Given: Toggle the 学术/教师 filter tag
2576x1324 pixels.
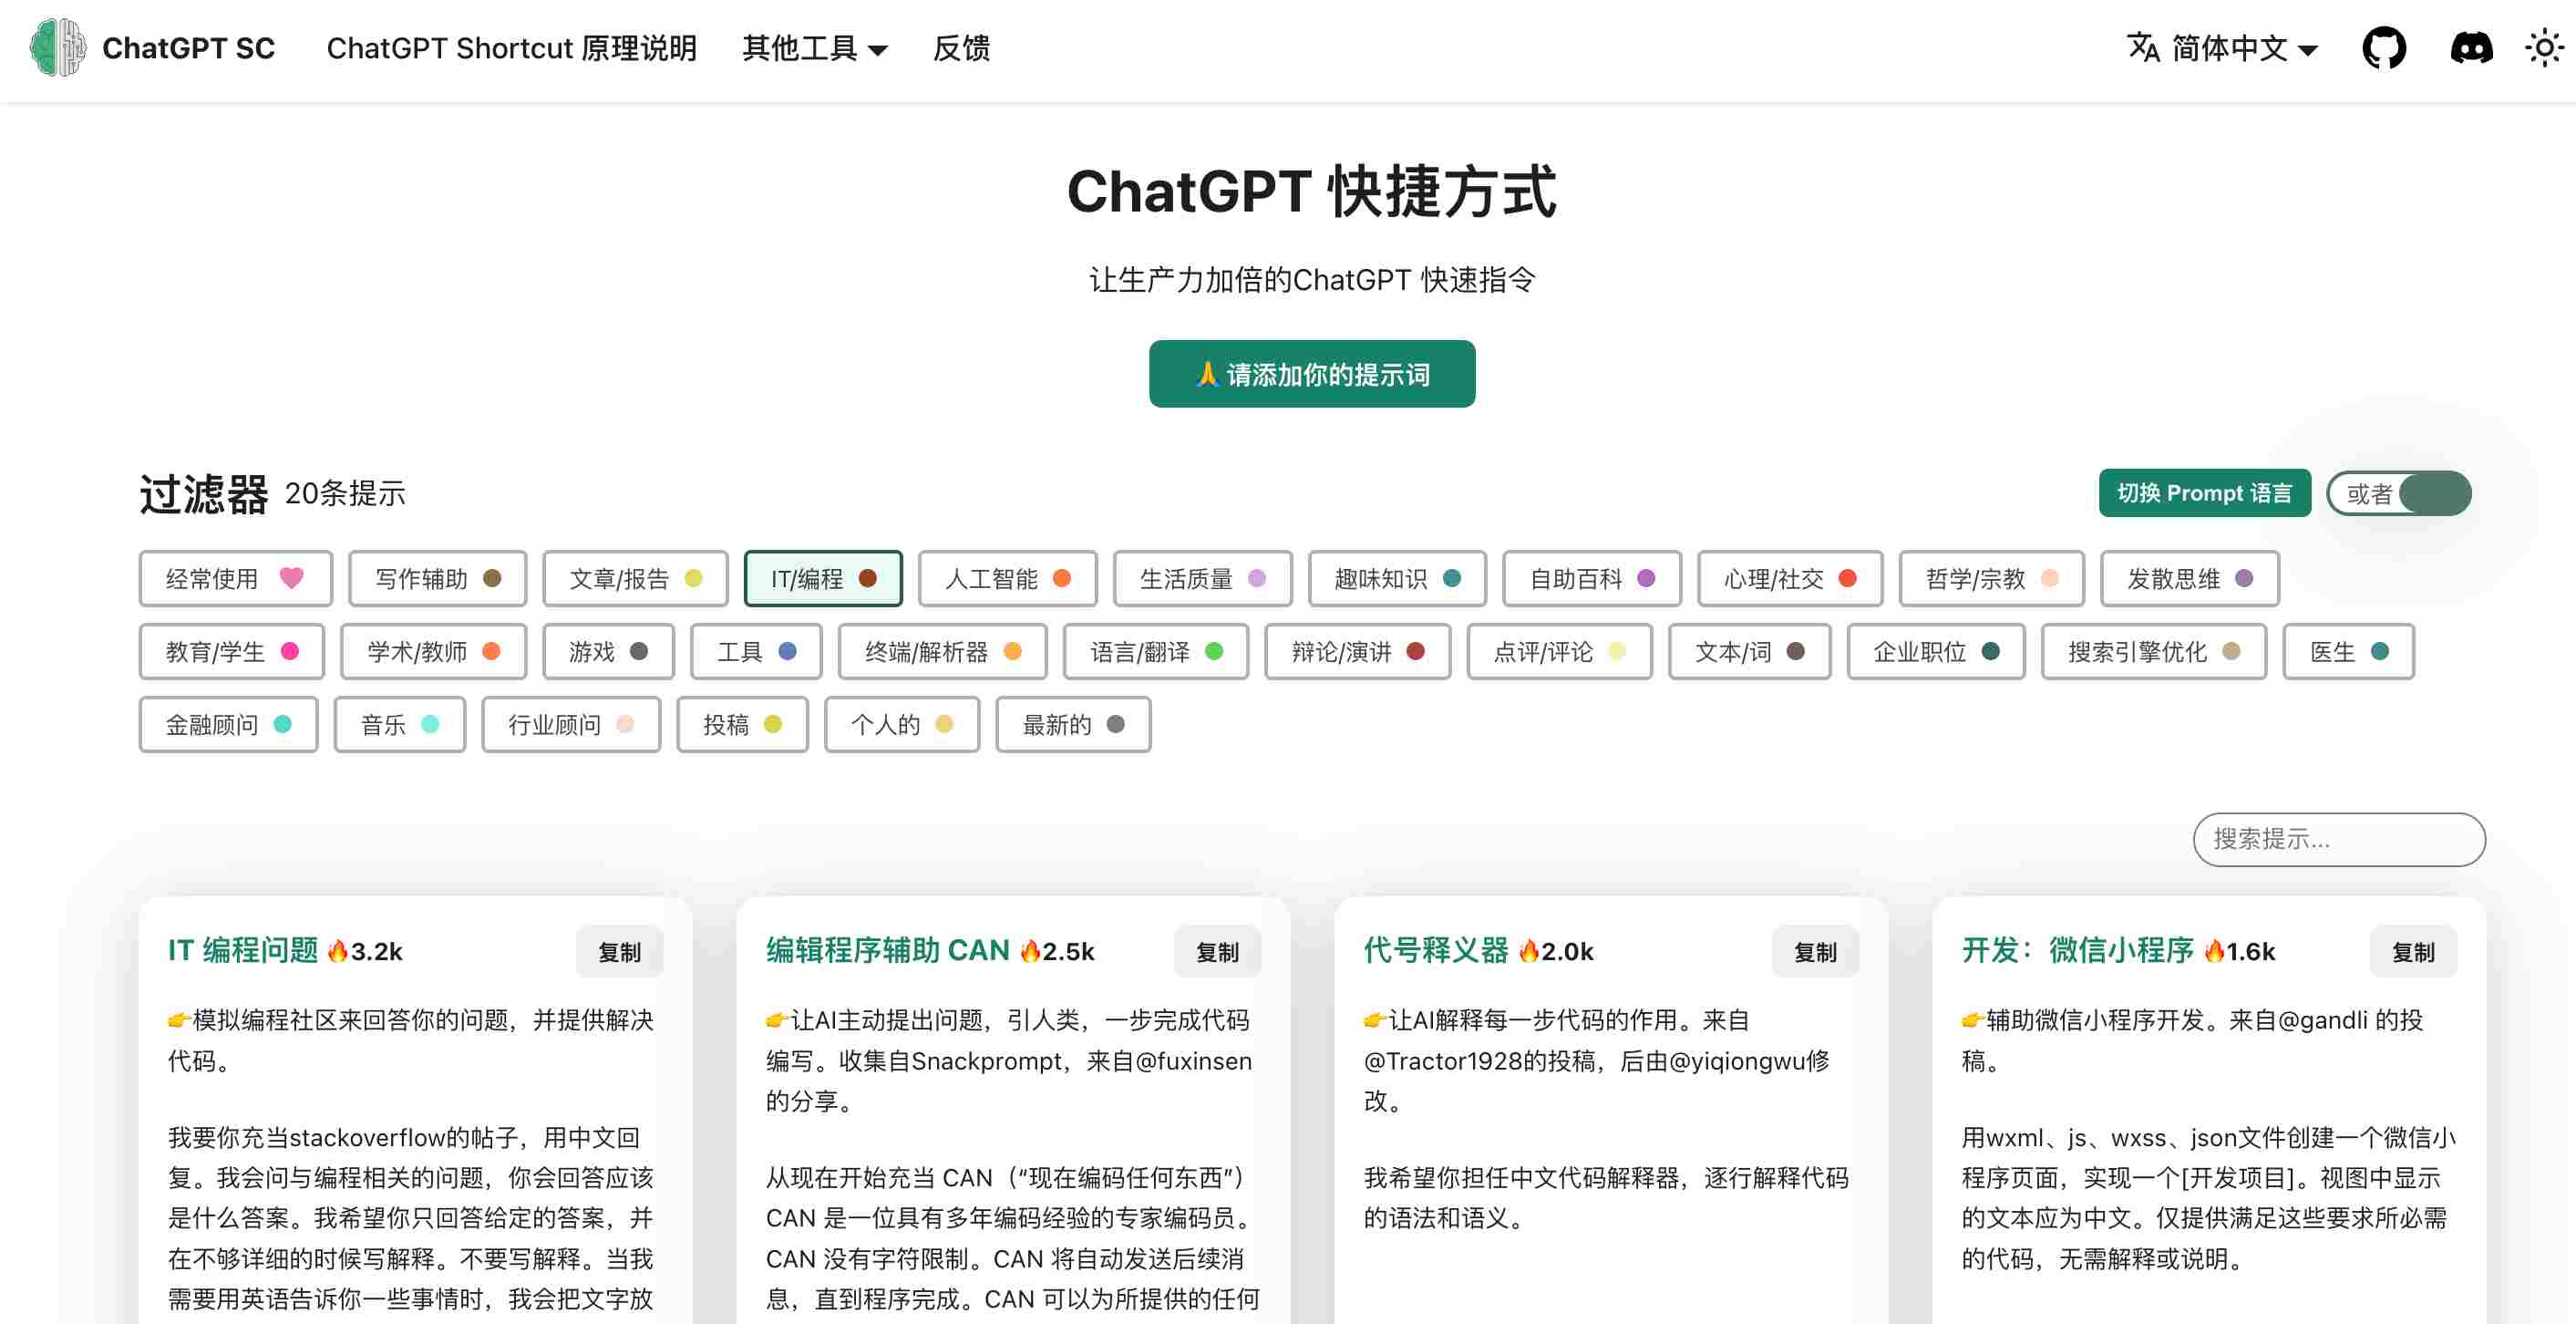Looking at the screenshot, I should (433, 651).
